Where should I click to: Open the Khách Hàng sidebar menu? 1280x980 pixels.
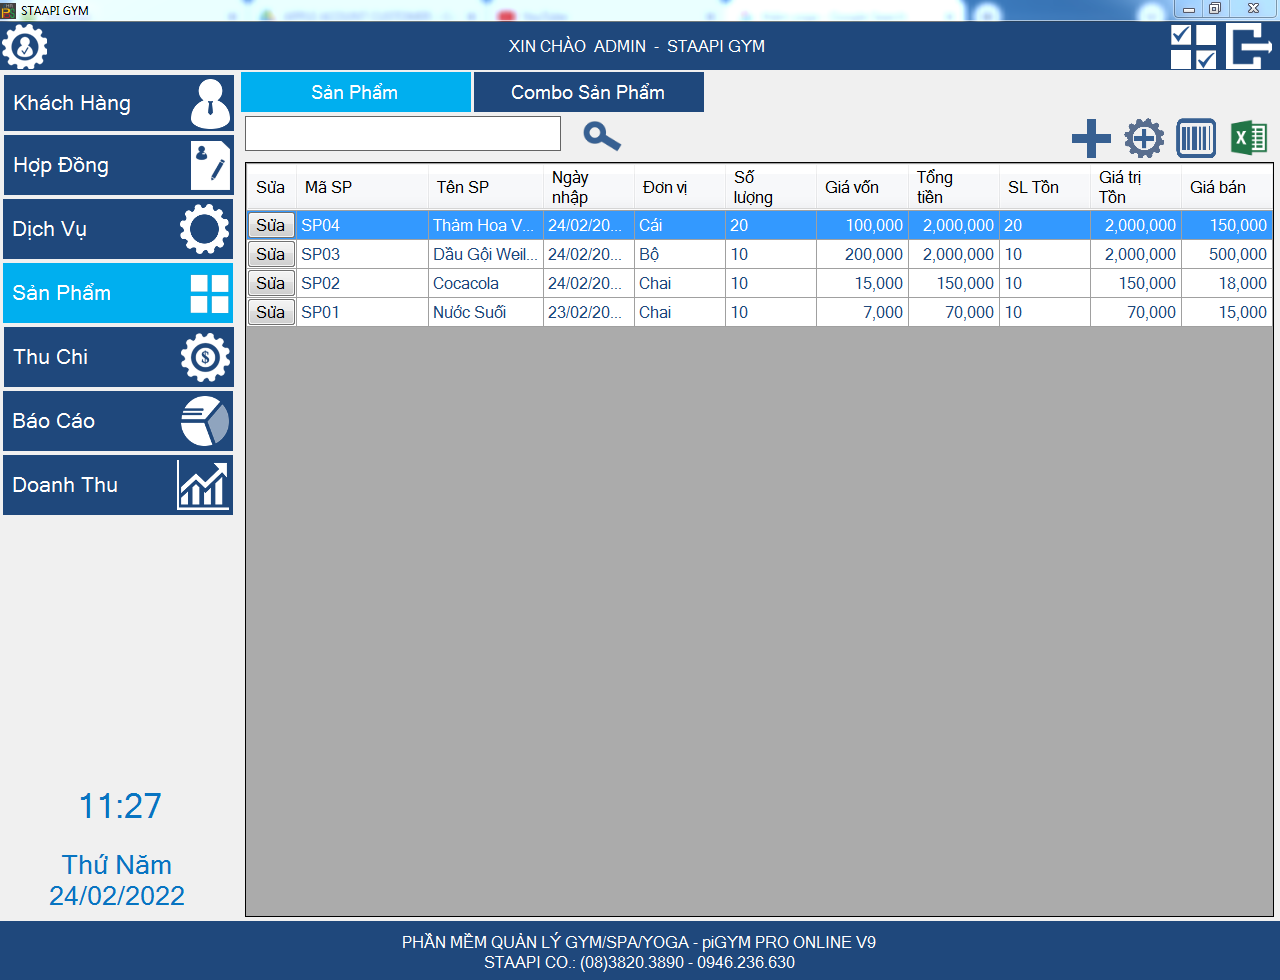118,103
